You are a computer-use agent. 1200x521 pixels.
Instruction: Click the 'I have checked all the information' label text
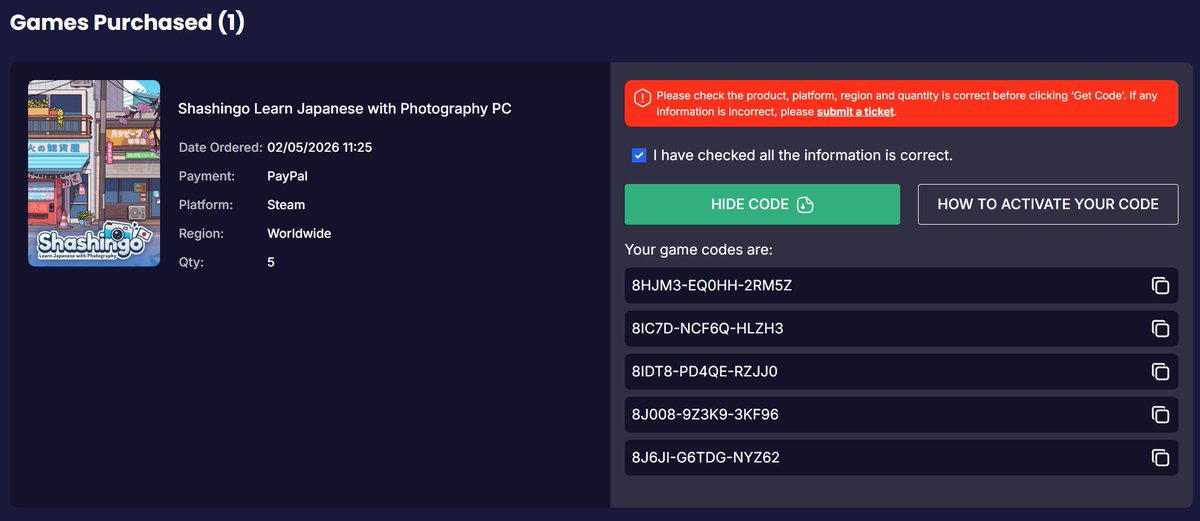[x=803, y=156]
